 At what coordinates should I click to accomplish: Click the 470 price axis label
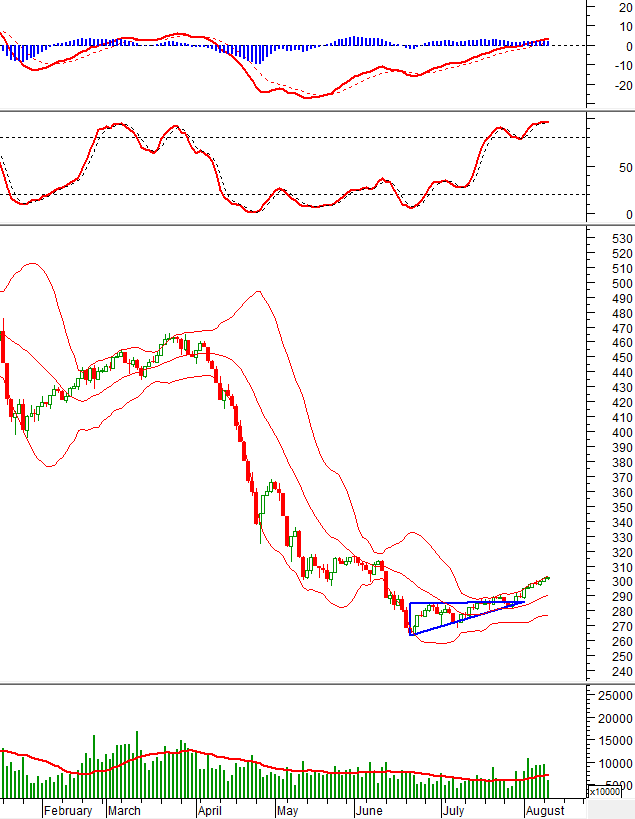point(621,329)
